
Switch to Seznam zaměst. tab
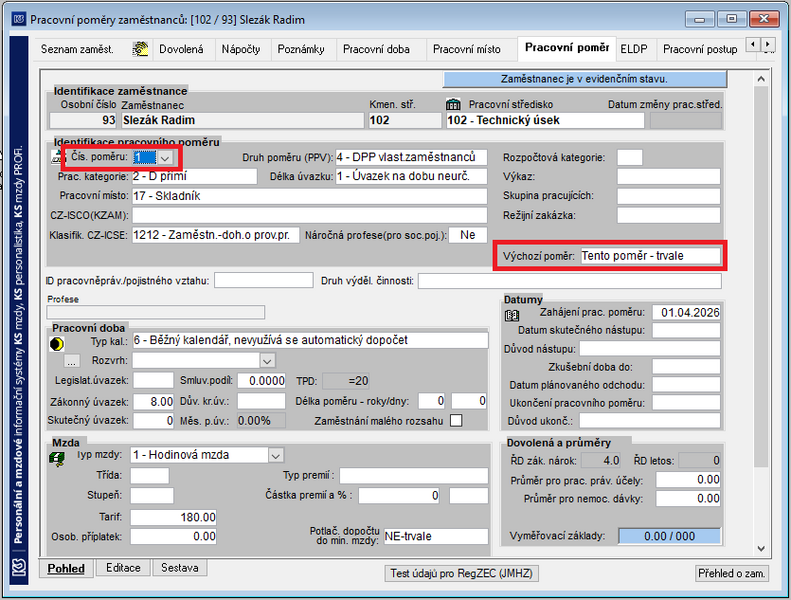[77, 49]
